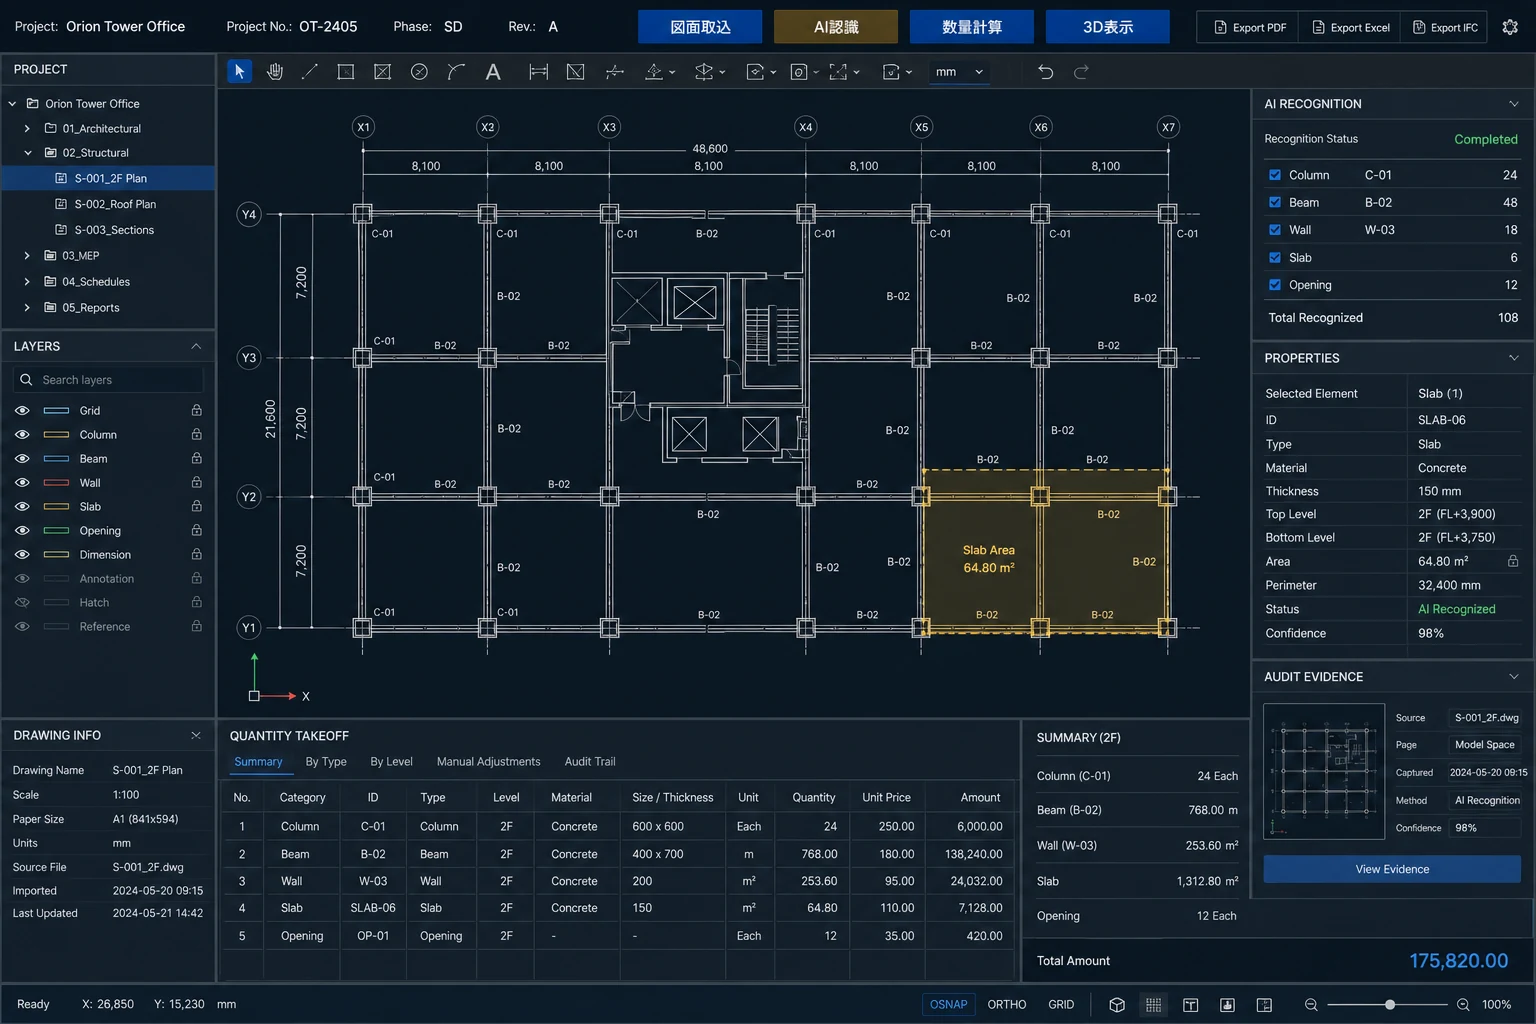
Task: Uncheck Beam recognition checkbox
Action: [1275, 202]
